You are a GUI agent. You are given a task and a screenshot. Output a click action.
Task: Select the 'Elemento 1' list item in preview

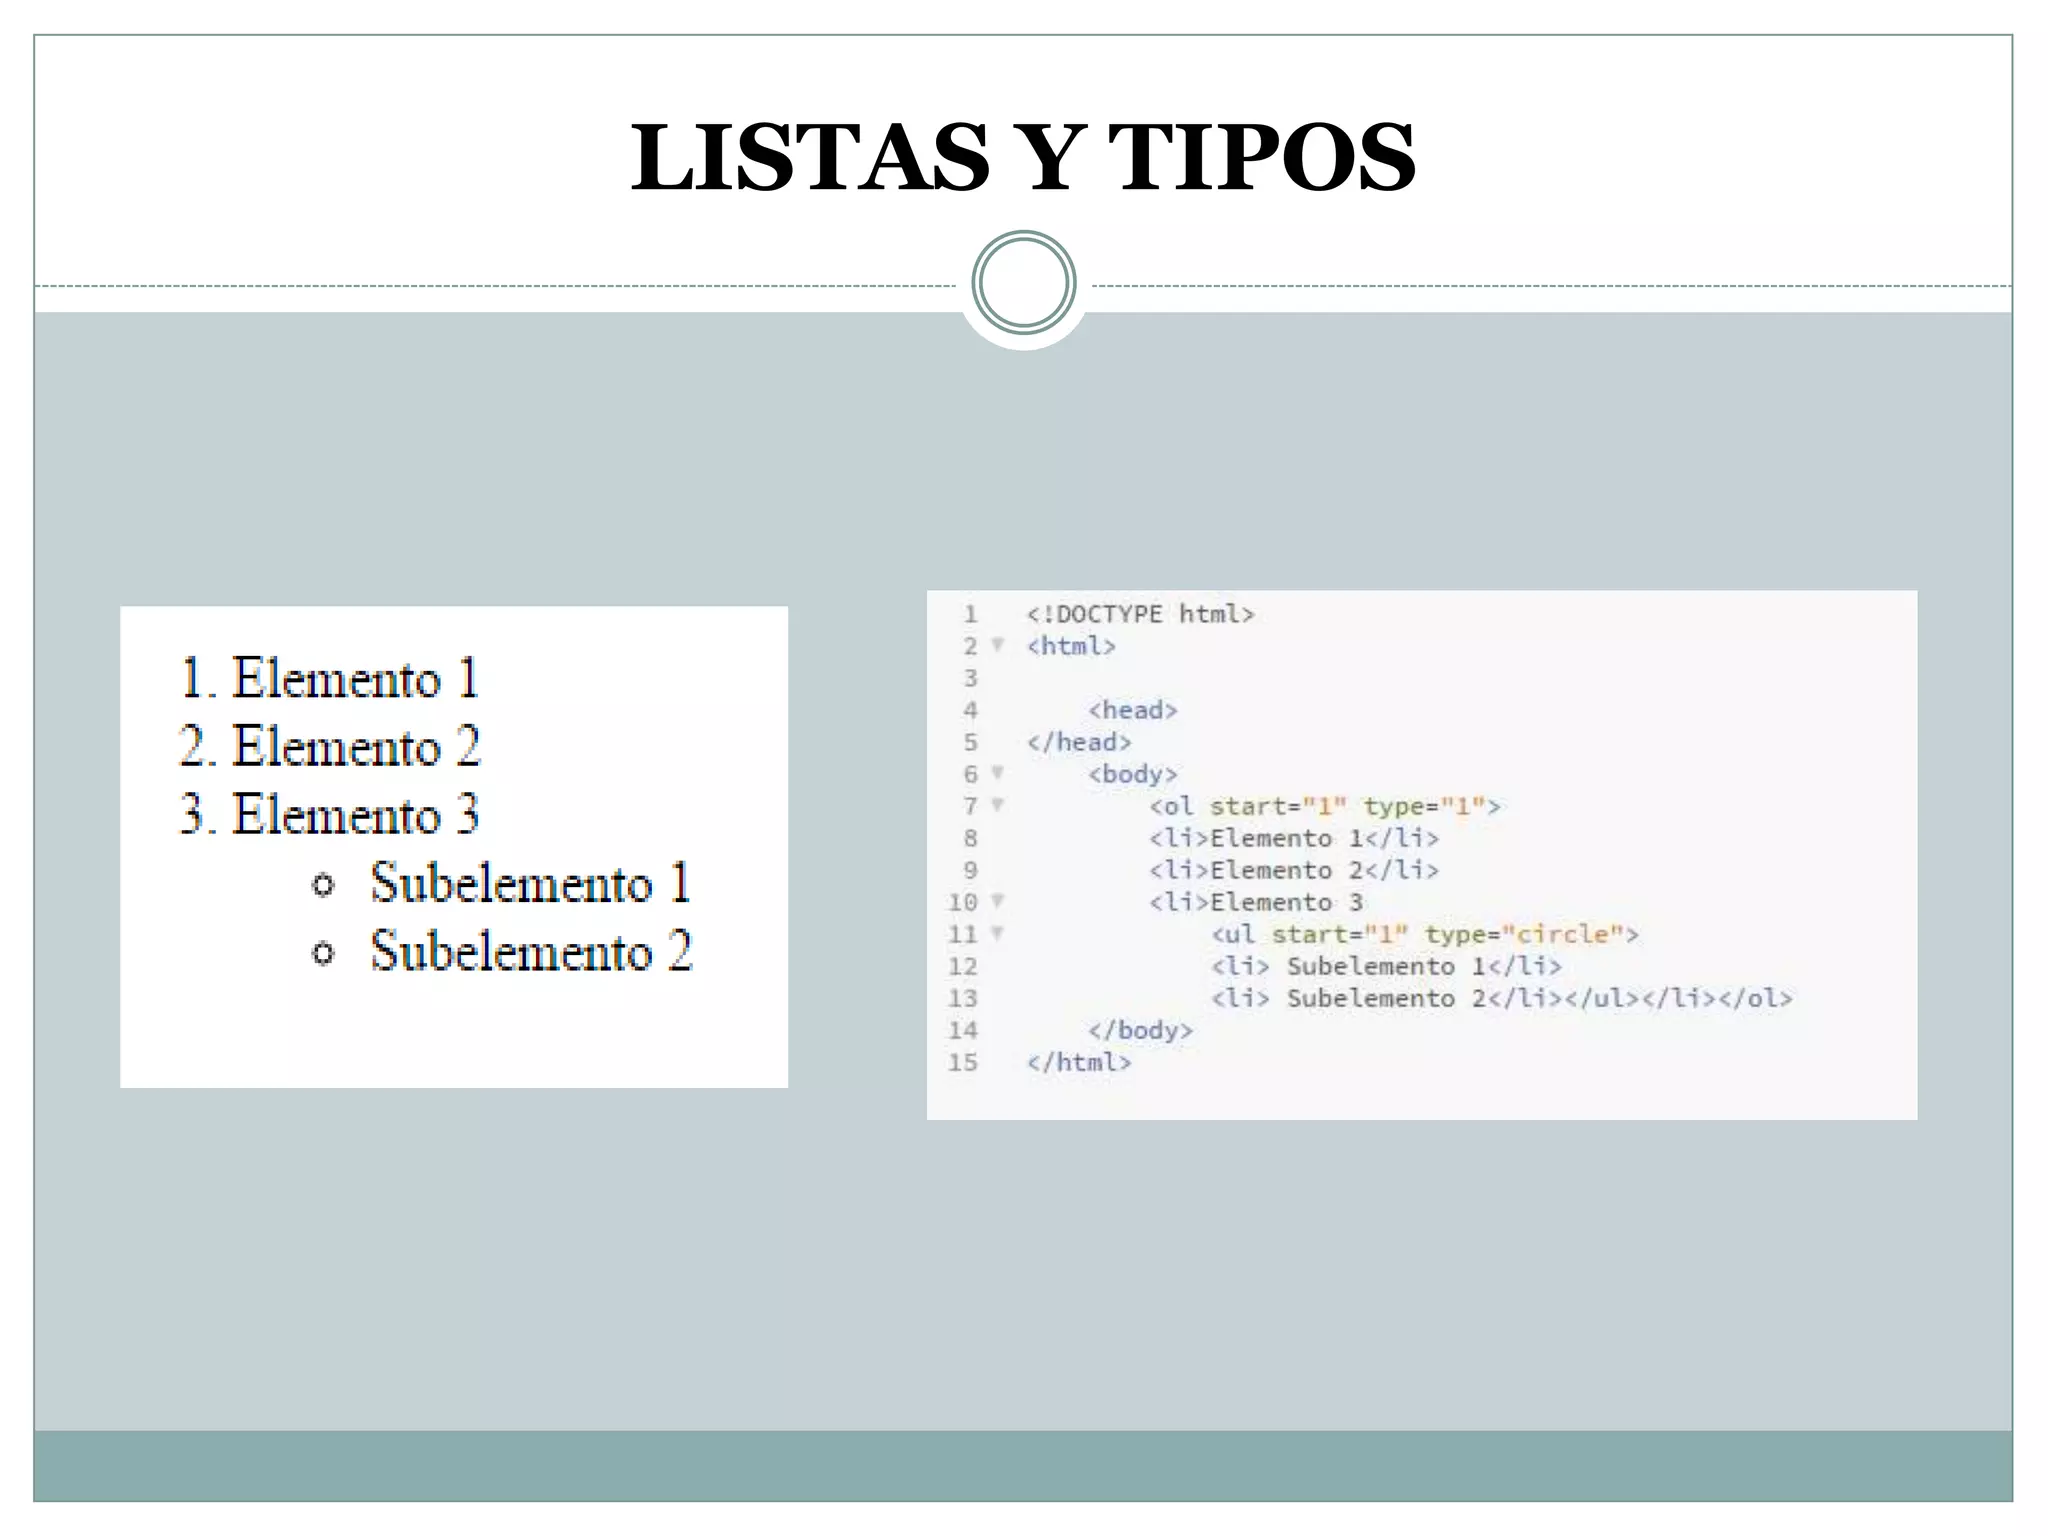pos(330,678)
